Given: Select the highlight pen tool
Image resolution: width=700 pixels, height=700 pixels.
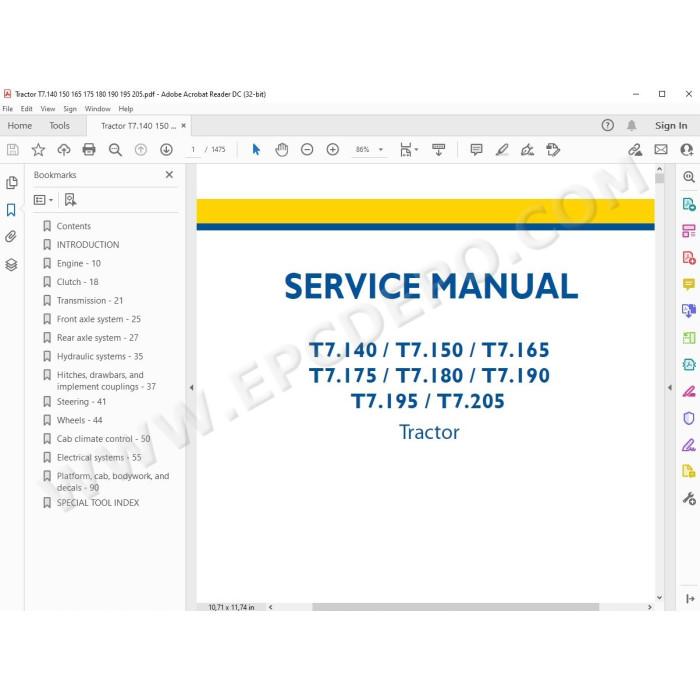Looking at the screenshot, I should [x=502, y=150].
